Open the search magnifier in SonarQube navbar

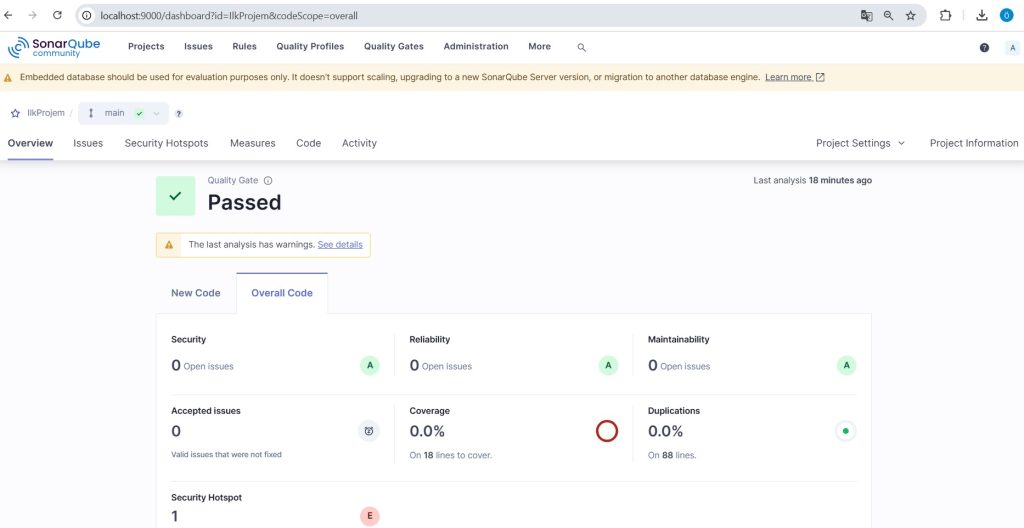581,48
